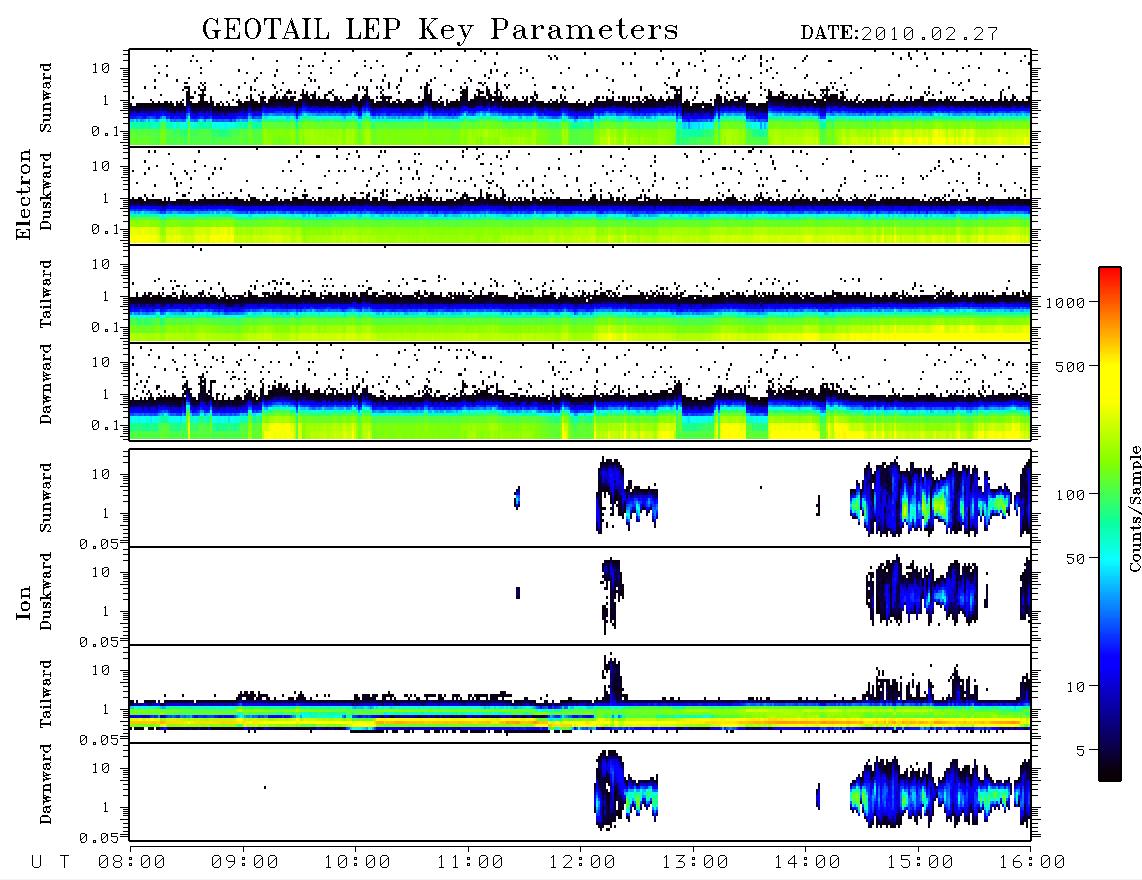Select the Ion Tailward panel label
This screenshot has width=1142, height=880.
point(46,694)
